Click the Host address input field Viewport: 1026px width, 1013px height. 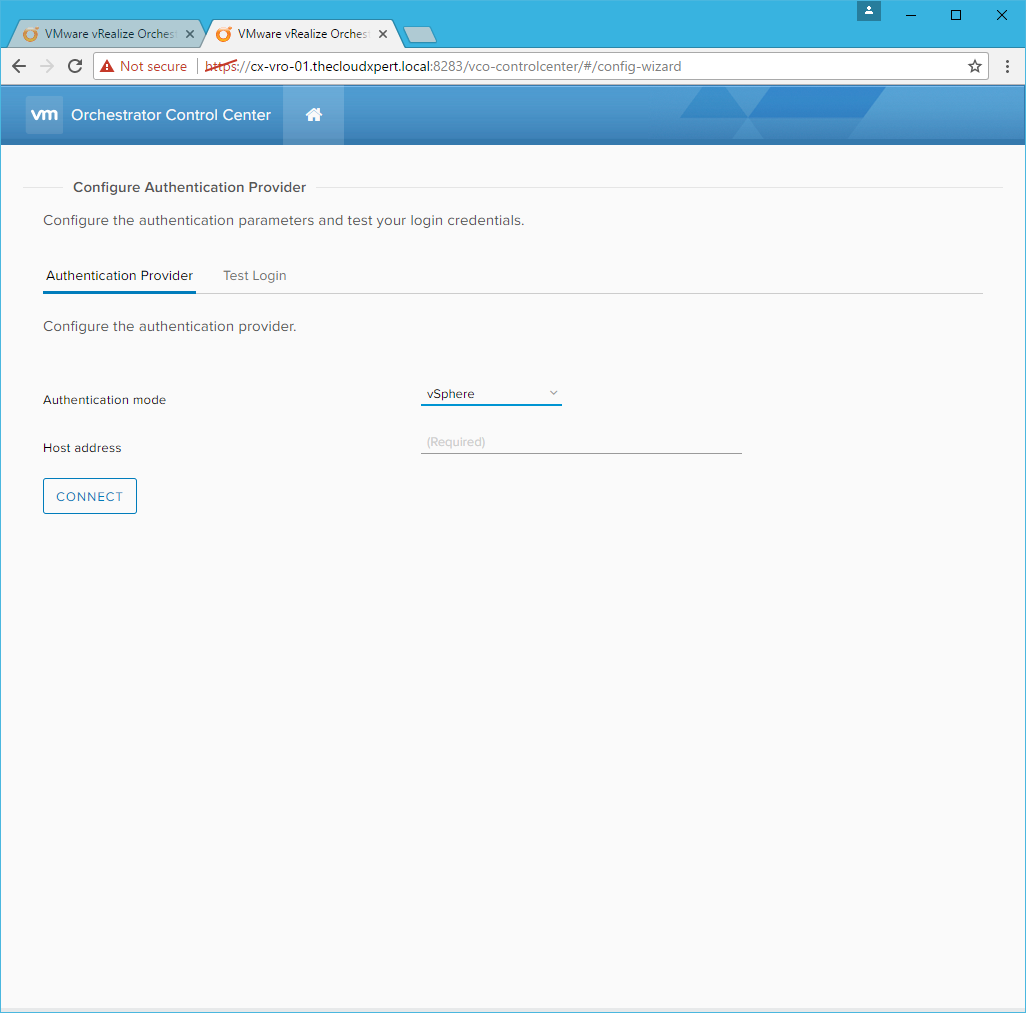pos(580,442)
